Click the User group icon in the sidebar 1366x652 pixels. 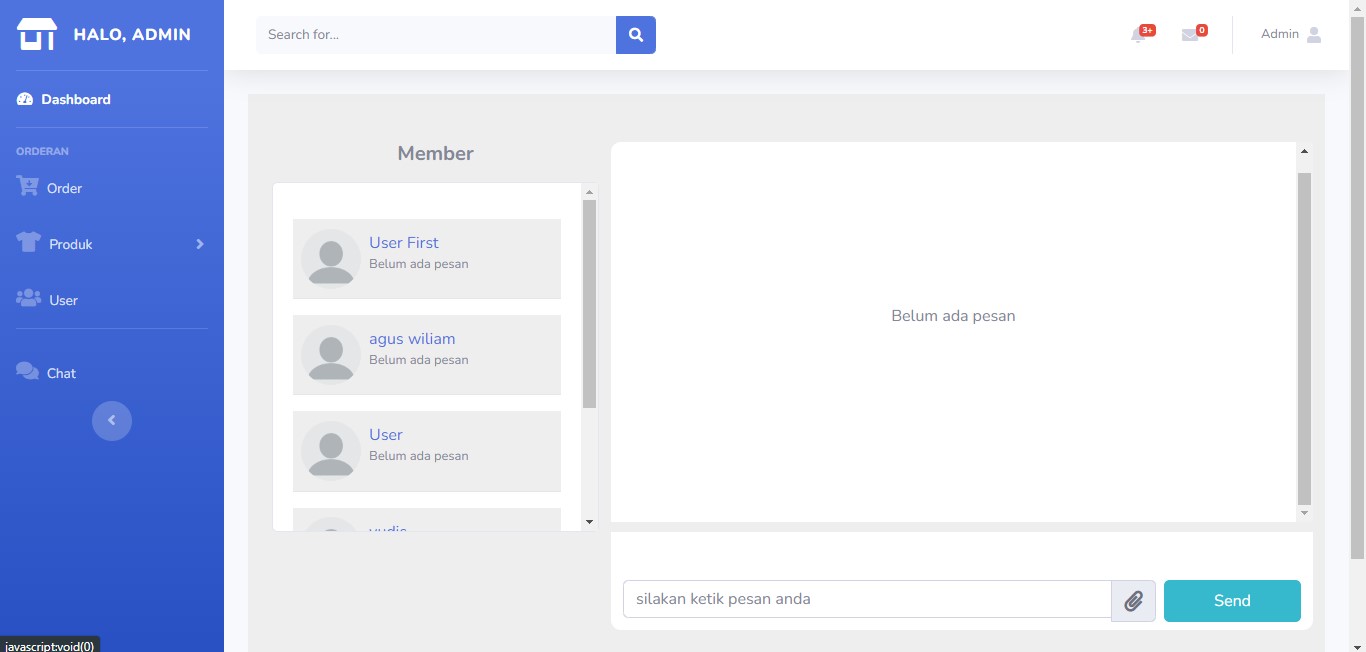(x=28, y=299)
